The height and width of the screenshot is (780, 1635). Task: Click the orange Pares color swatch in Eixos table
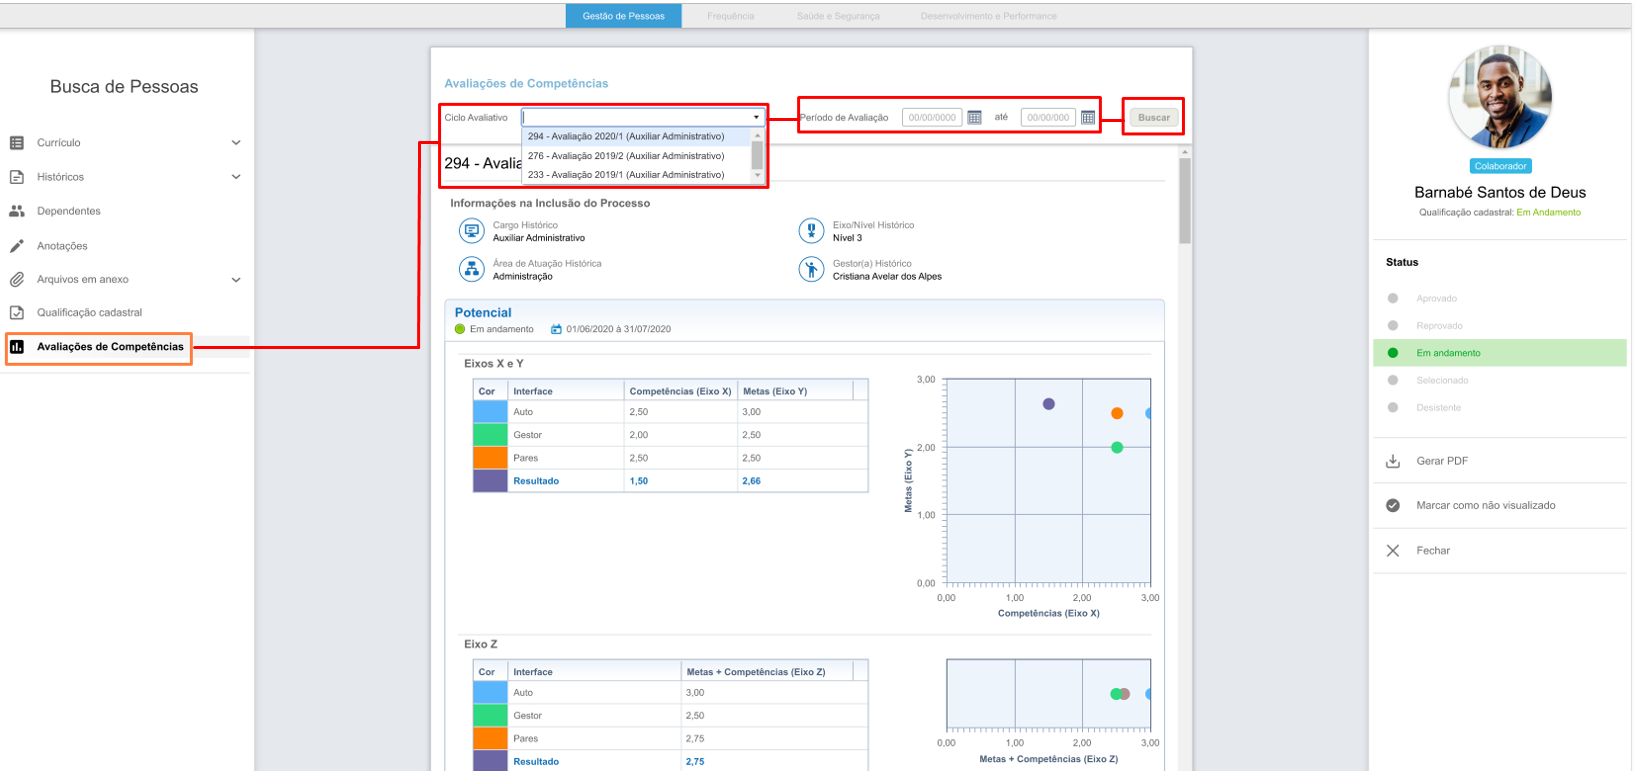coord(490,458)
